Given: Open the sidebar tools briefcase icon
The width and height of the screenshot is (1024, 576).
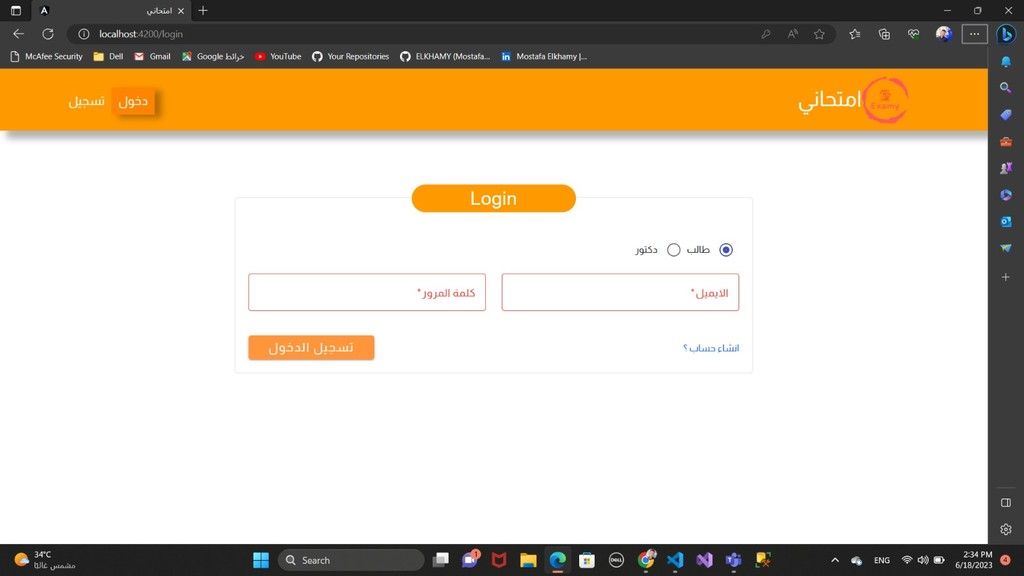Looking at the screenshot, I should click(1006, 141).
